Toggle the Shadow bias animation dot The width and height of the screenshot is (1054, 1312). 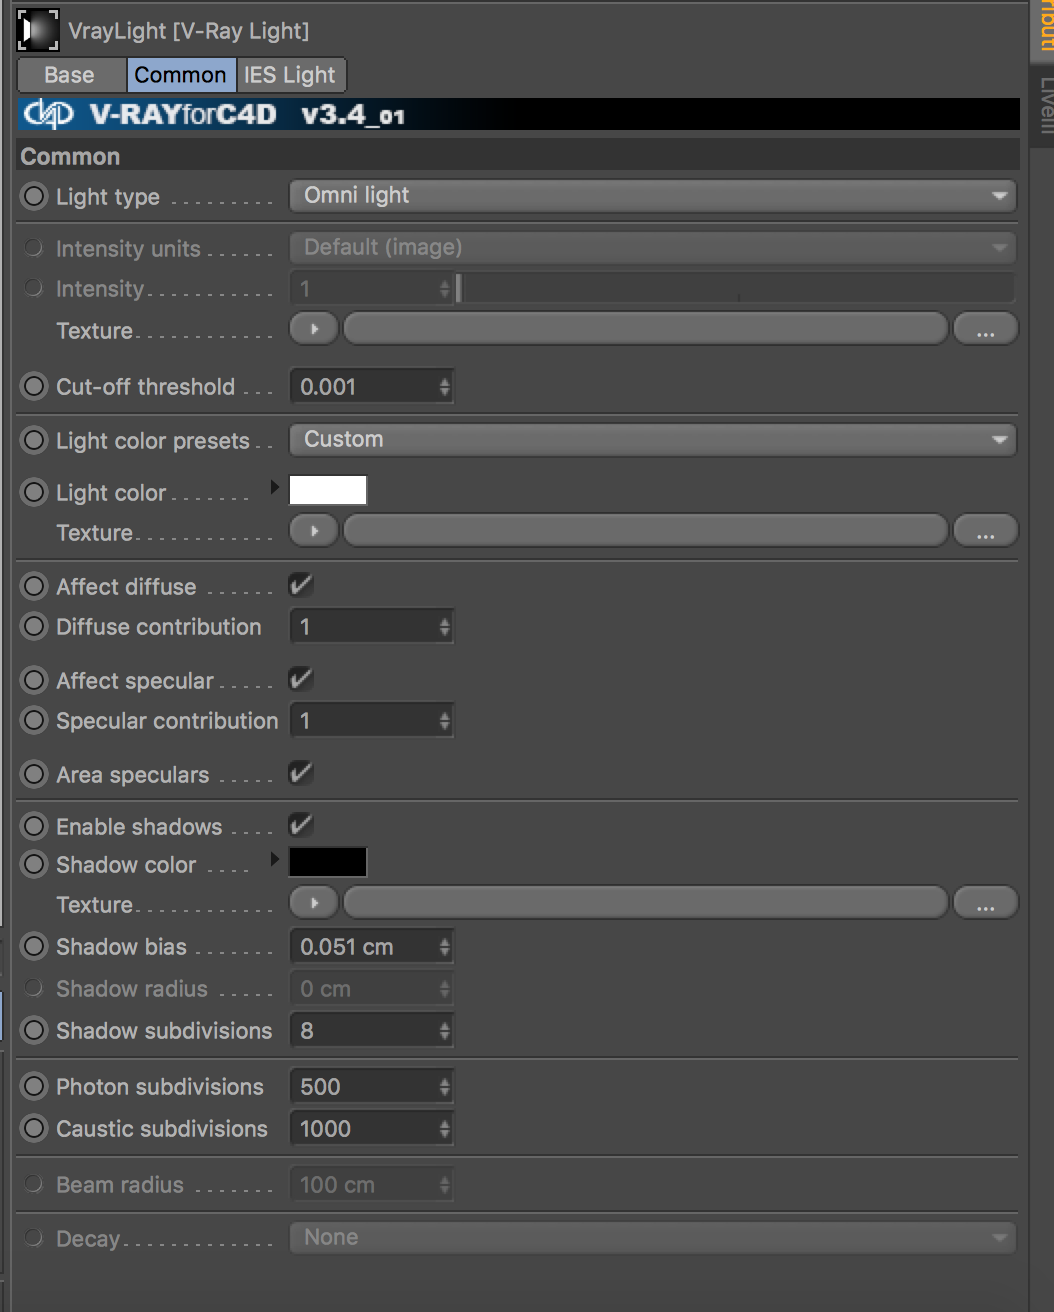pos(35,946)
